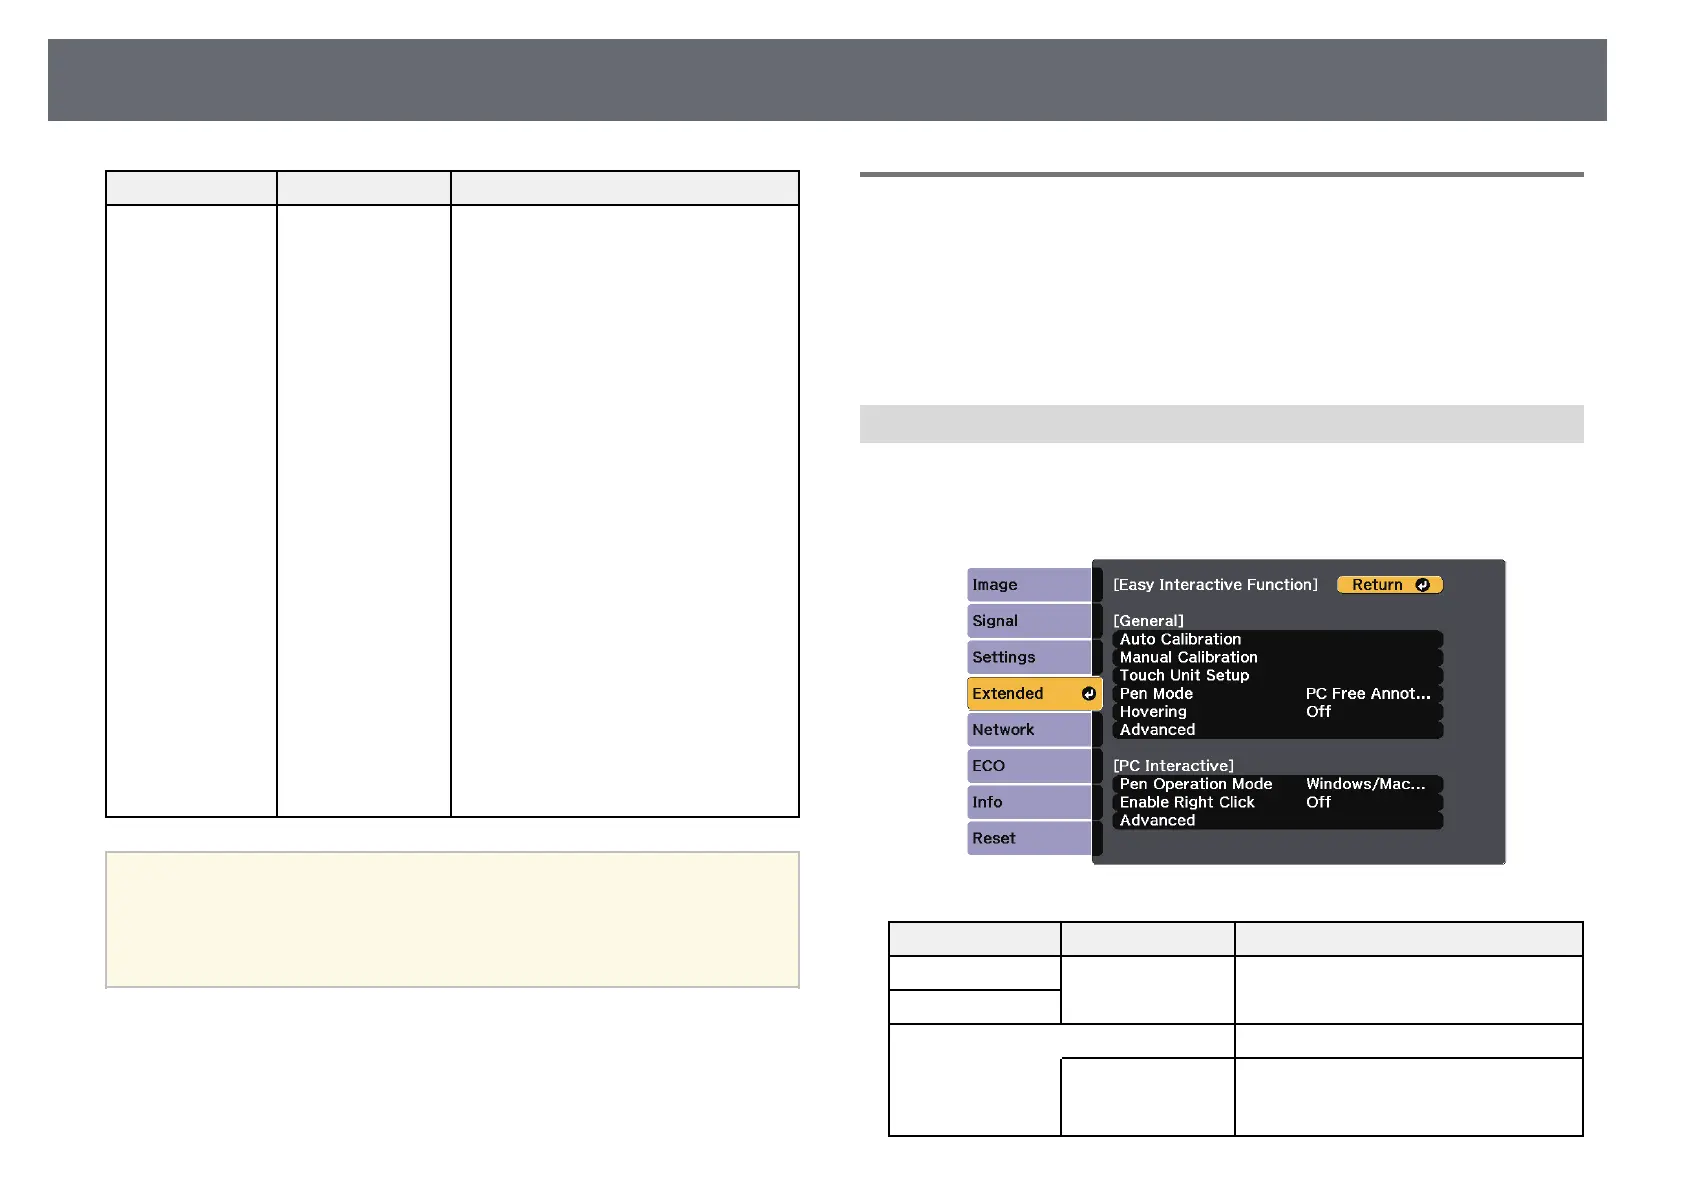Viewport: 1684px width, 1190px height.
Task: Click the Enable Right Click Off value
Action: tap(1318, 802)
